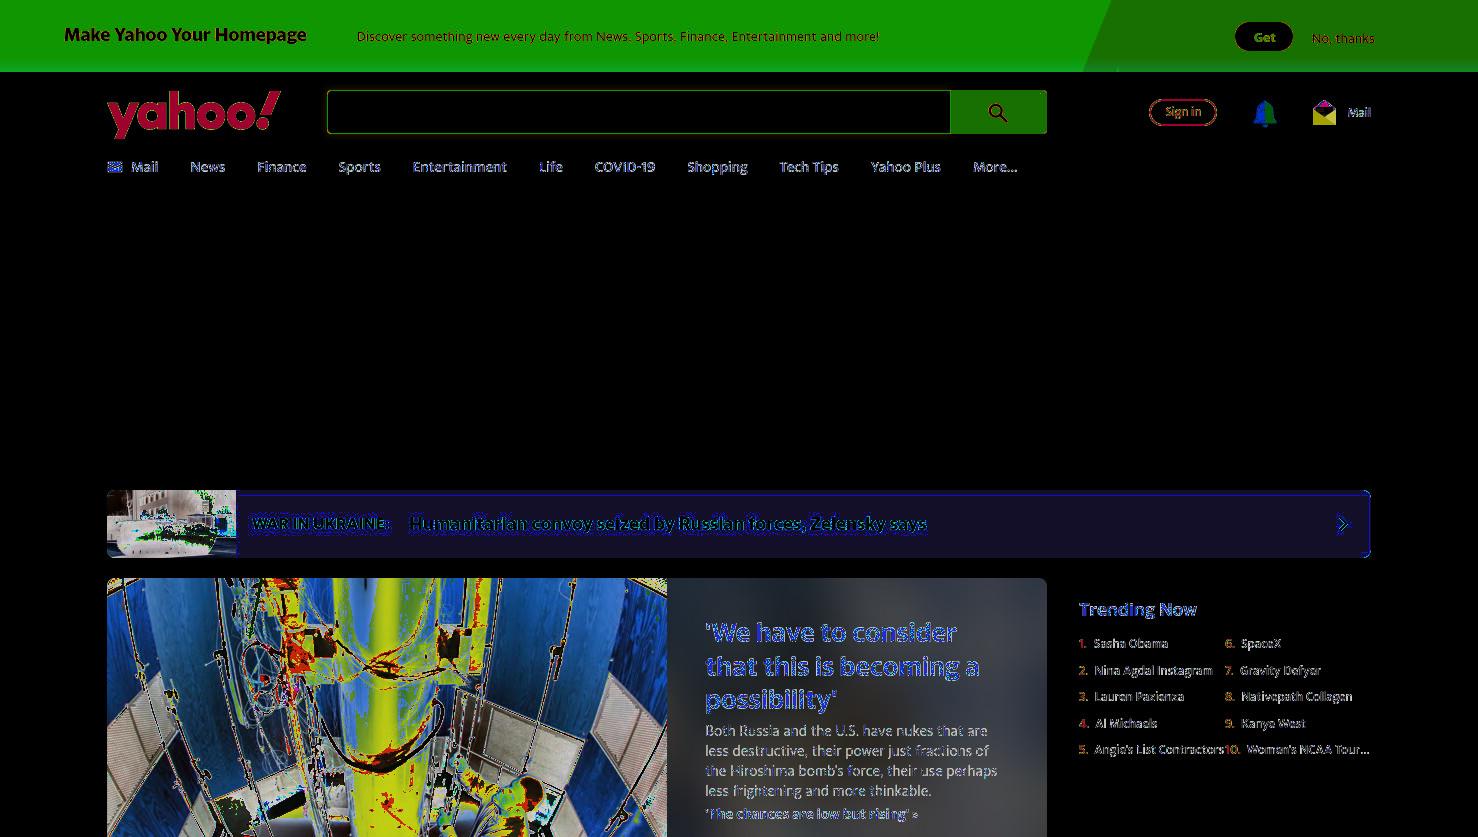Click the featured story image
This screenshot has width=1478, height=837.
click(x=387, y=707)
